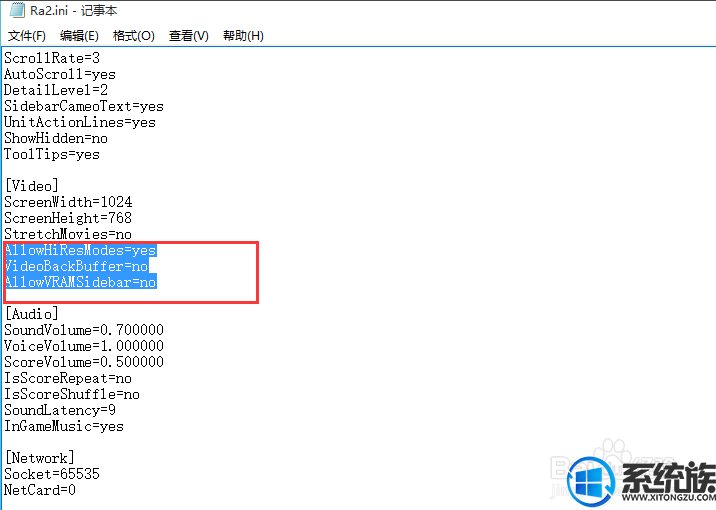Open the 格式(O) menu
This screenshot has height=510, width=716.
134,36
